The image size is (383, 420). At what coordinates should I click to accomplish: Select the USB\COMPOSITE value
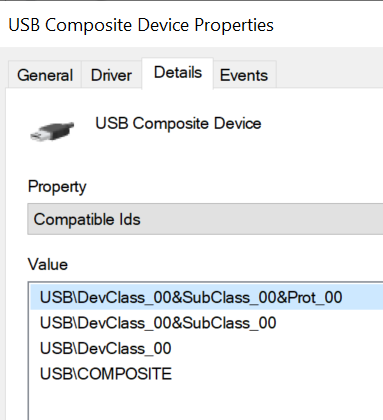tap(106, 374)
